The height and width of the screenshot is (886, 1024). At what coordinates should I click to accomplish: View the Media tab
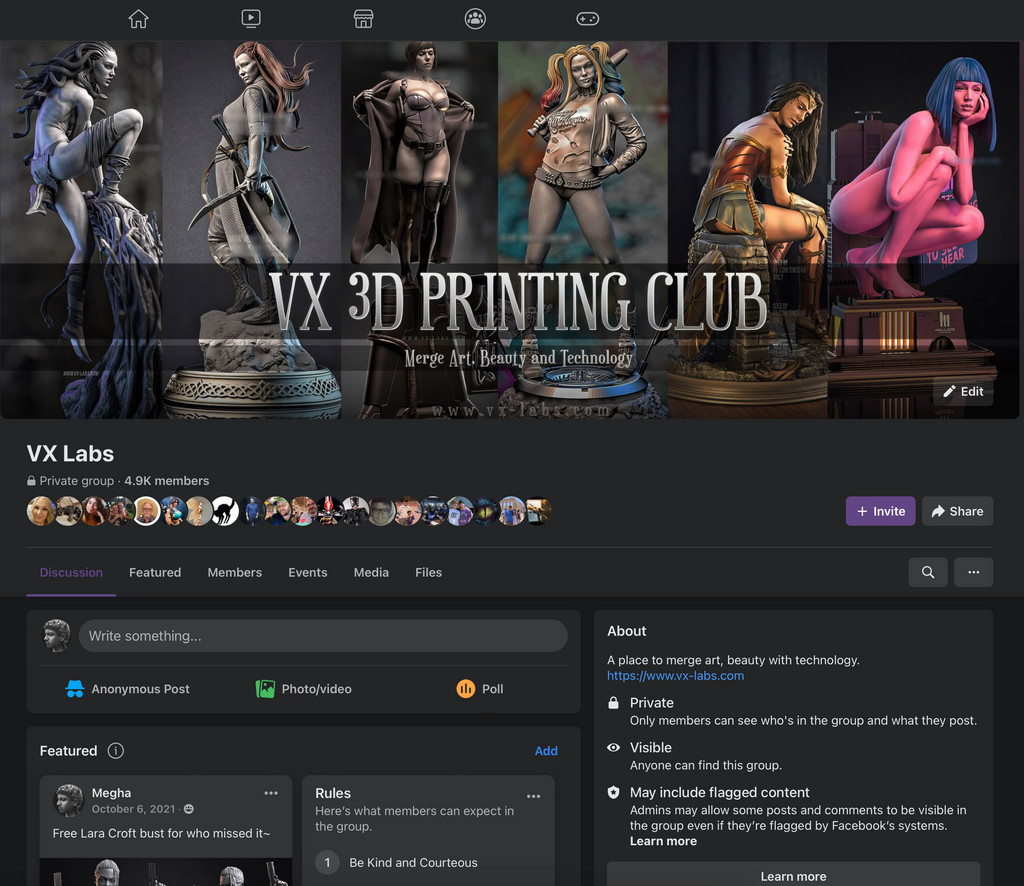coord(371,573)
